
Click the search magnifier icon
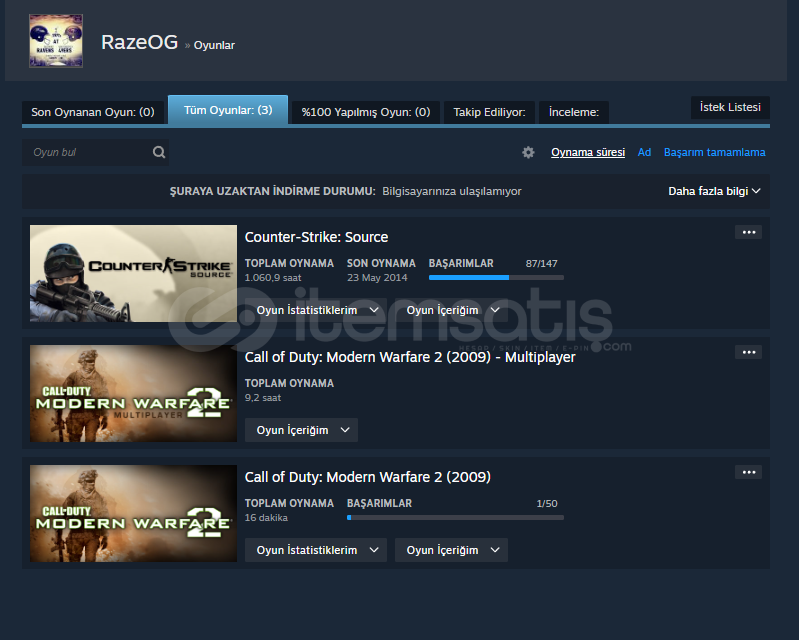(159, 152)
